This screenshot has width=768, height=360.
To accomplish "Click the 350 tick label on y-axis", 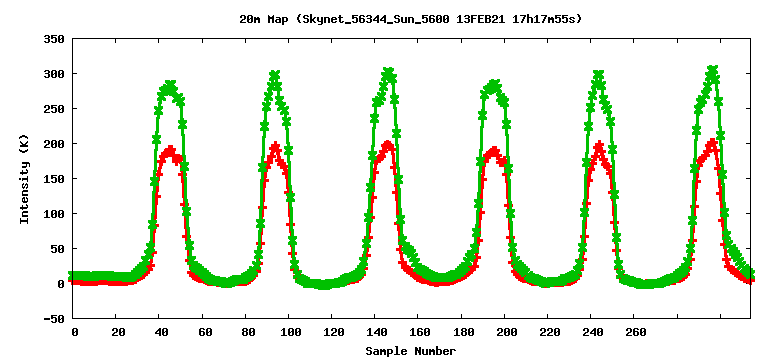I will (x=54, y=39).
